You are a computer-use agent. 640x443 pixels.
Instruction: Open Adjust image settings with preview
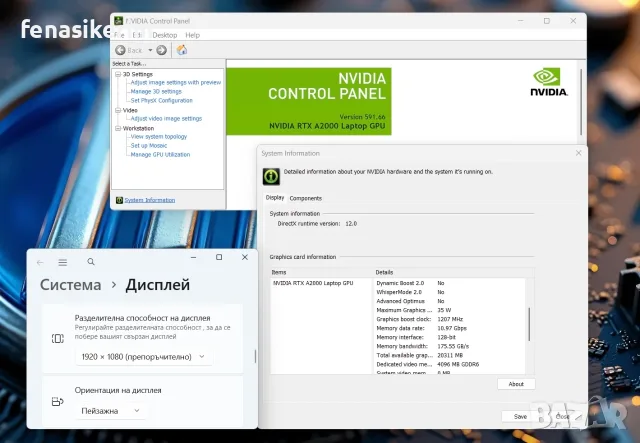(x=176, y=82)
